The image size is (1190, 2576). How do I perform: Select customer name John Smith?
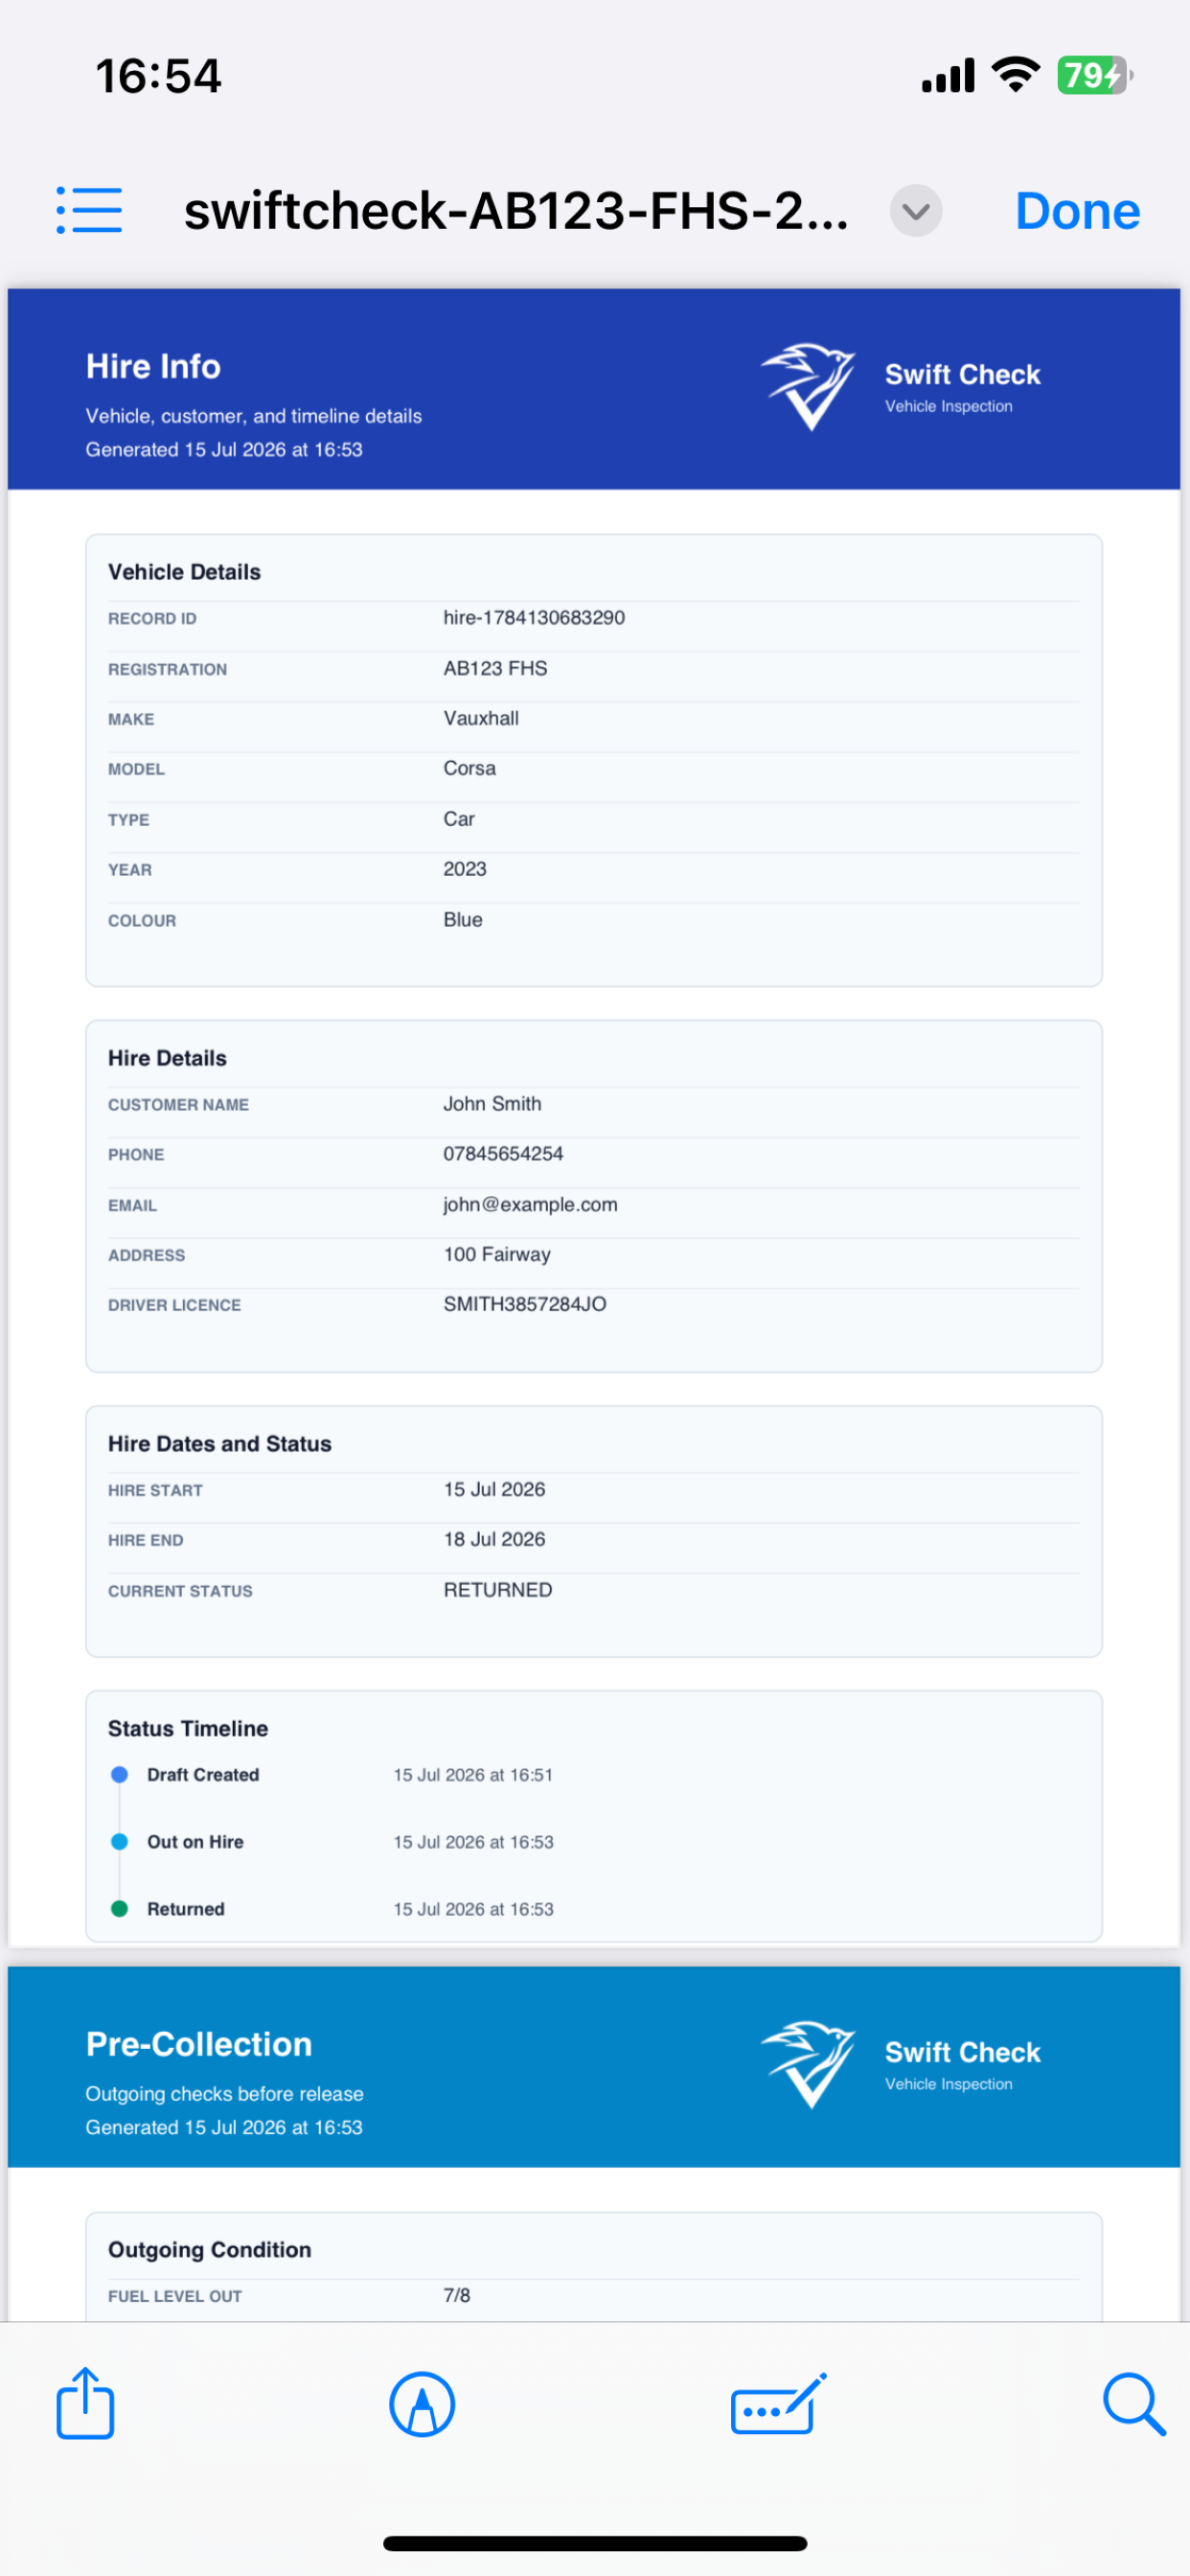[x=492, y=1103]
